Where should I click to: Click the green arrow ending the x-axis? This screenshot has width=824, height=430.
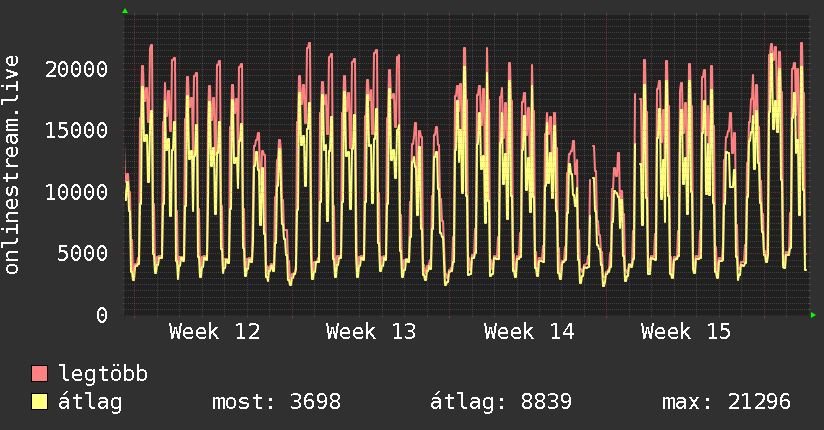click(x=813, y=315)
